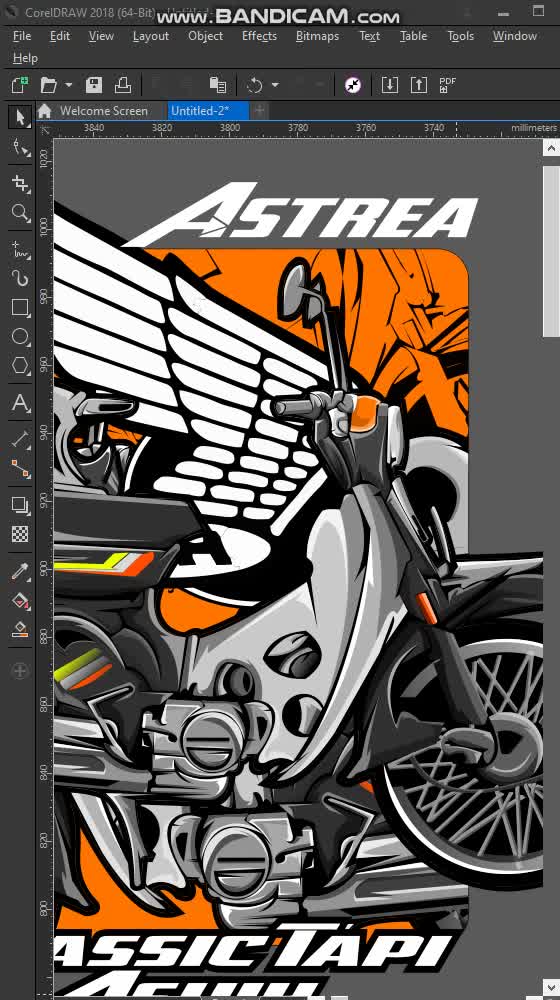Select the Rectangle tool
This screenshot has width=560, height=1000.
(20, 307)
